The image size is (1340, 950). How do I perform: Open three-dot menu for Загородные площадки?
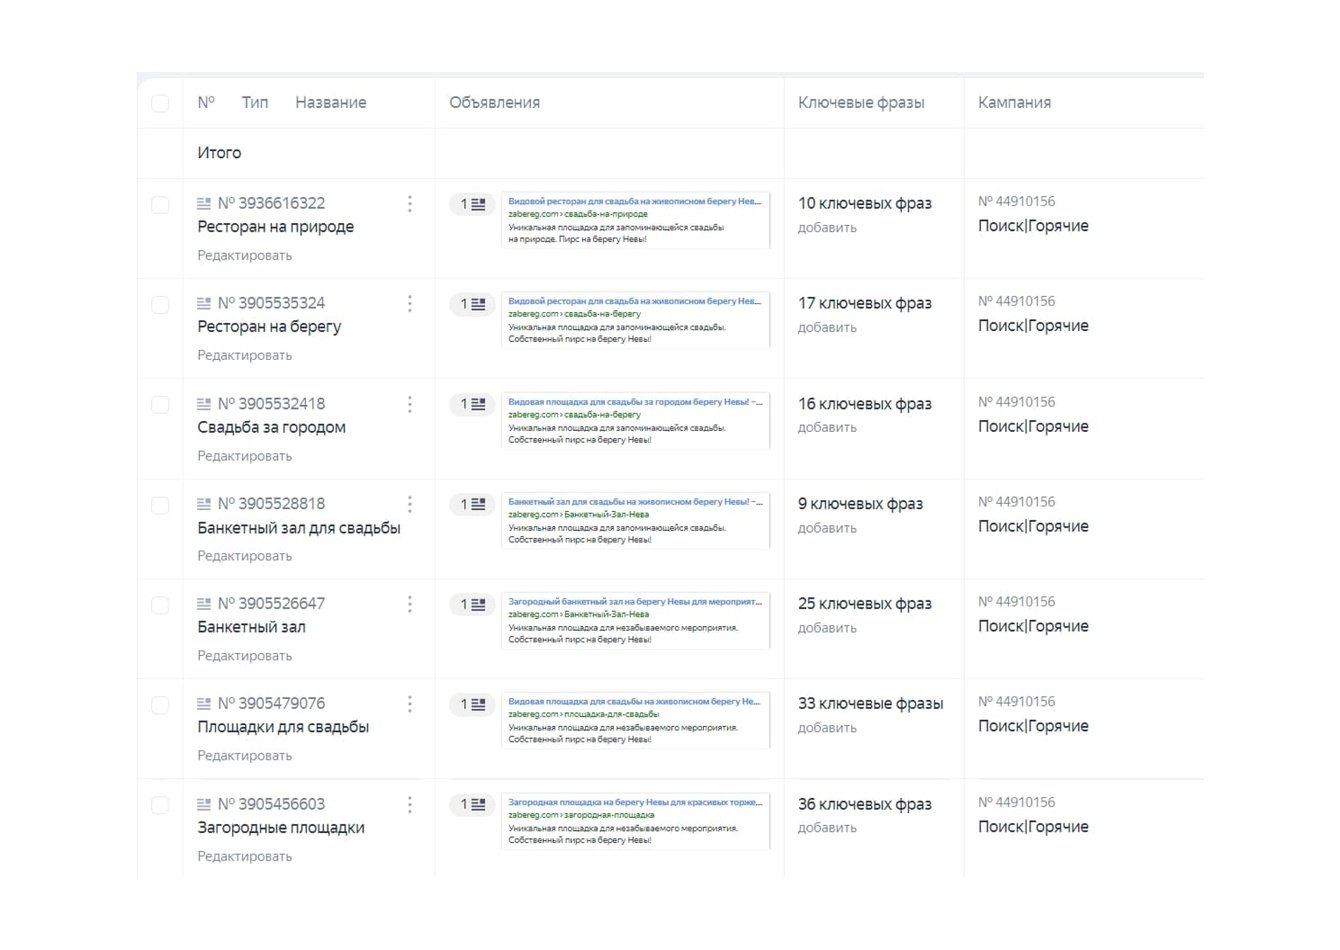pos(410,805)
